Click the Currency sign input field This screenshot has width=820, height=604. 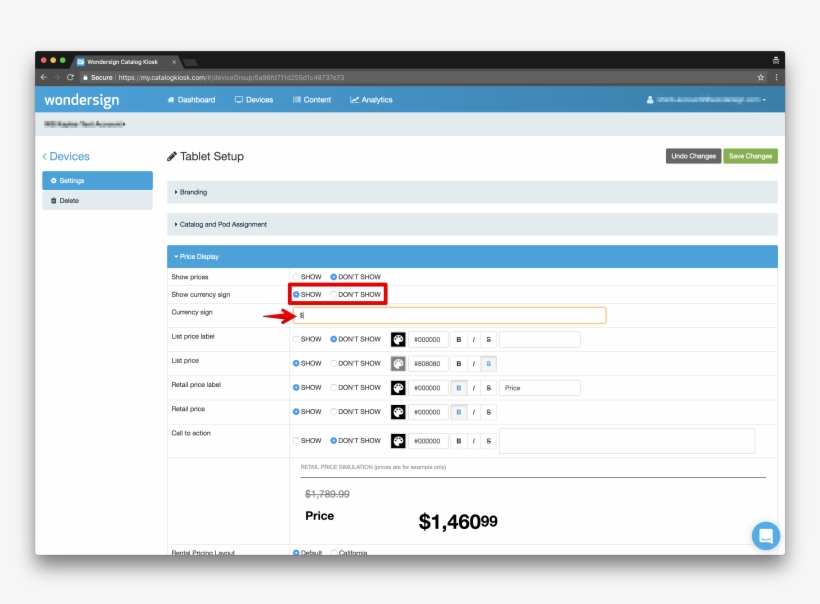(x=450, y=315)
